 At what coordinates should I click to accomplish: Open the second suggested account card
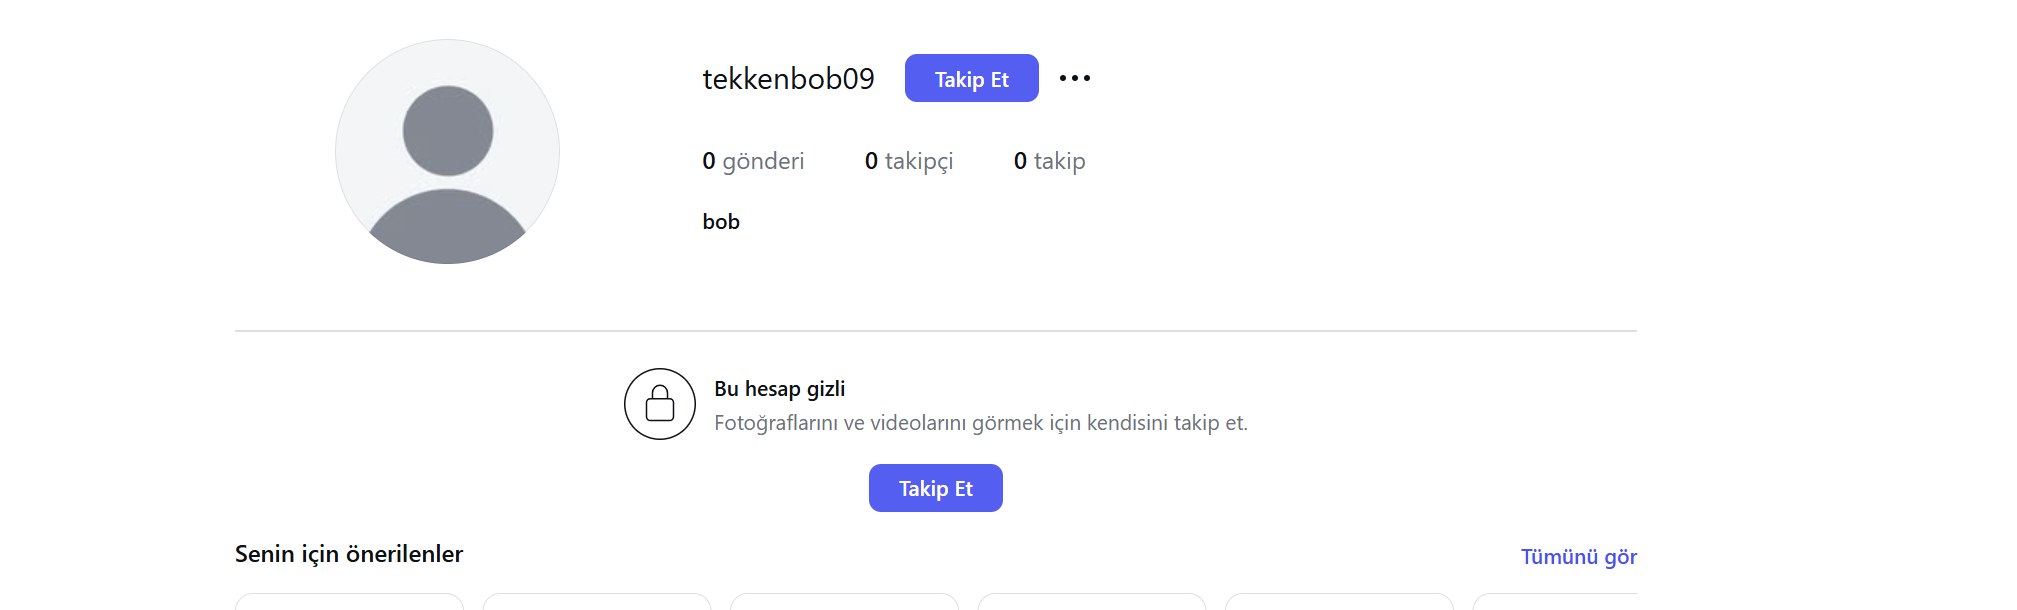[597, 601]
